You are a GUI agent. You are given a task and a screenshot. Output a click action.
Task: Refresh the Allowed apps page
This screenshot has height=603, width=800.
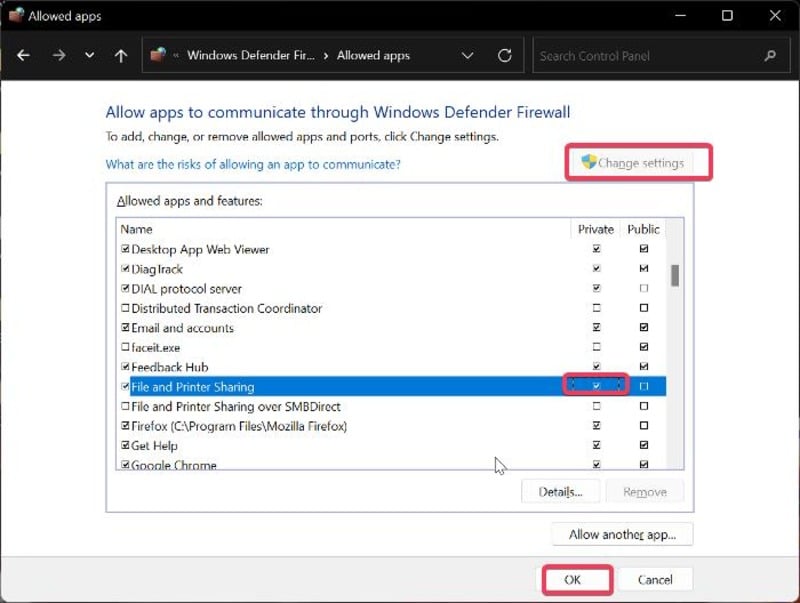tap(505, 55)
